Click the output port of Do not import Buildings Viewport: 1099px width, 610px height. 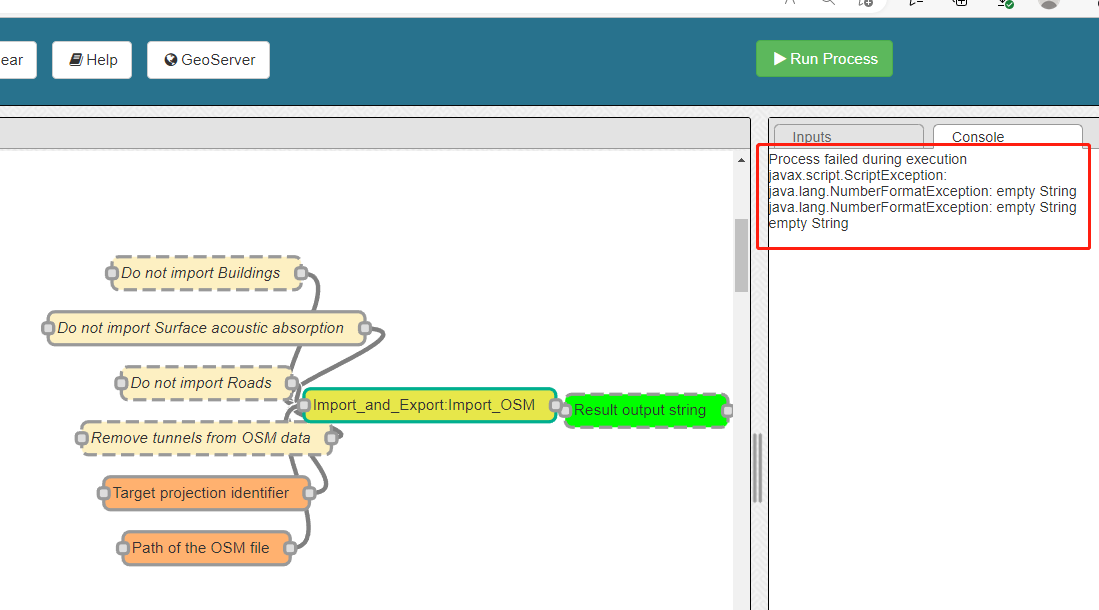click(x=301, y=273)
